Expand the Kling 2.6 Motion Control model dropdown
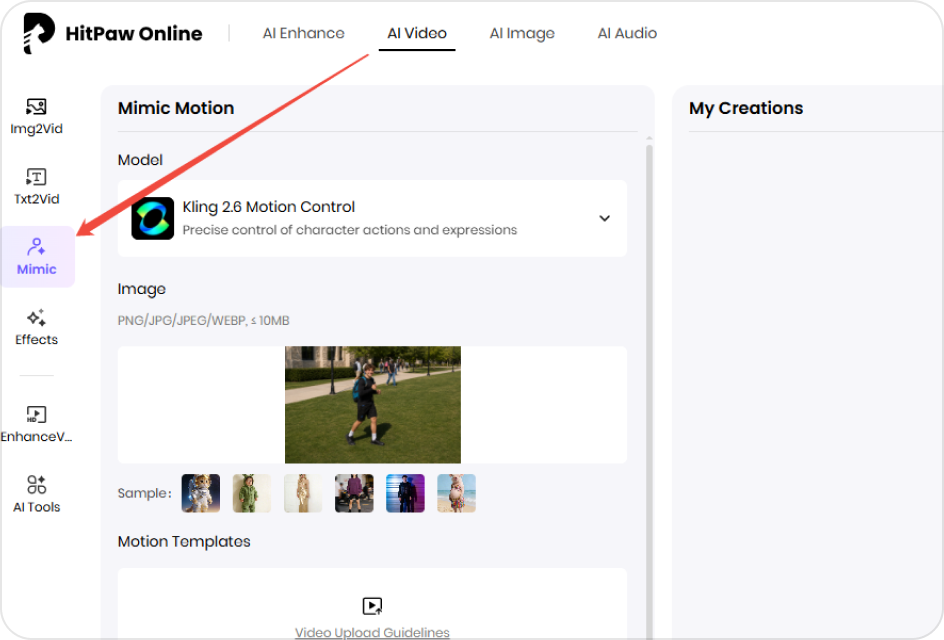Viewport: 944px width, 640px height. click(x=604, y=218)
